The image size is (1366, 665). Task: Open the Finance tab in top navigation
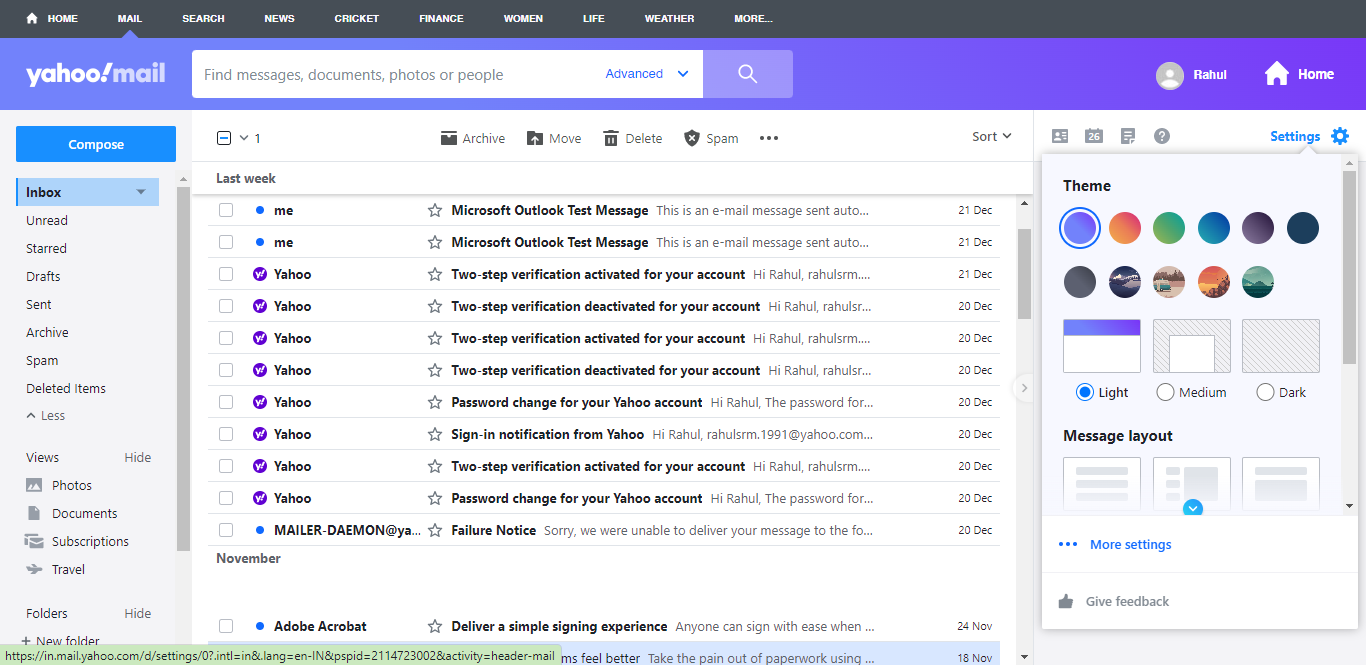click(x=441, y=18)
